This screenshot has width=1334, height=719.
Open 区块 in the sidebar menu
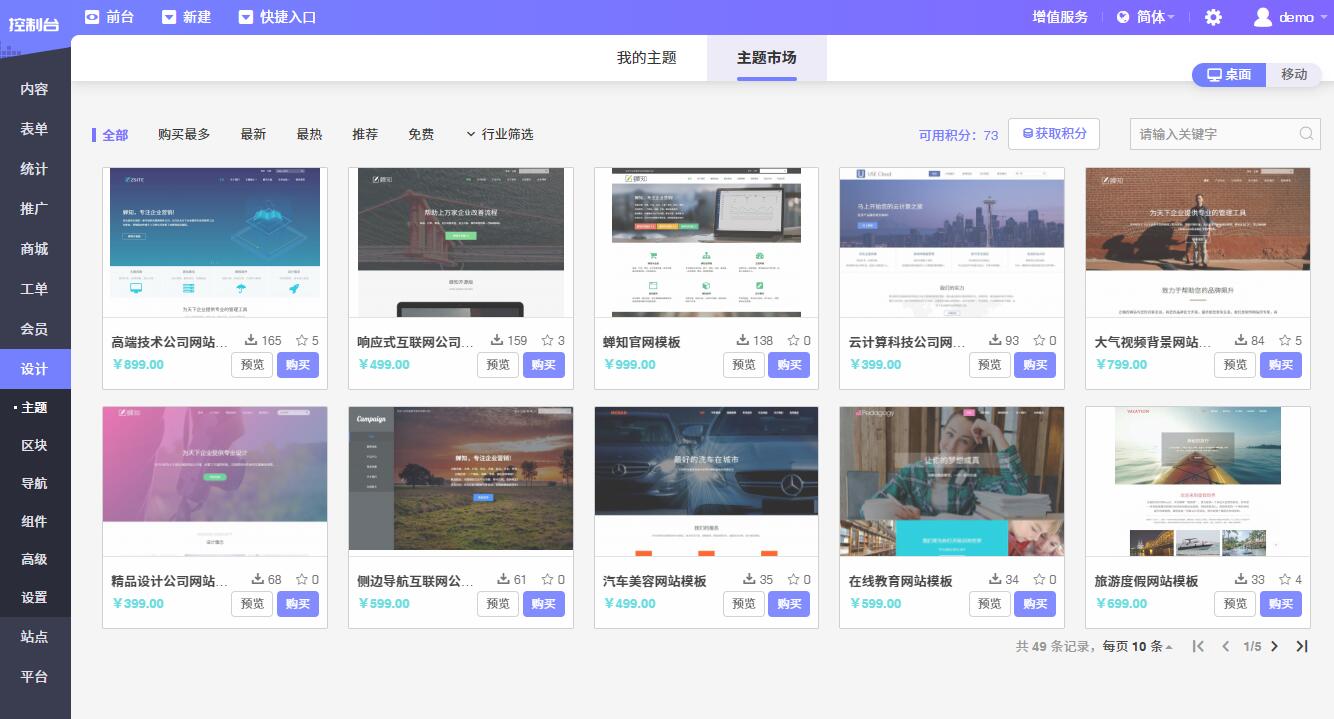pos(35,445)
